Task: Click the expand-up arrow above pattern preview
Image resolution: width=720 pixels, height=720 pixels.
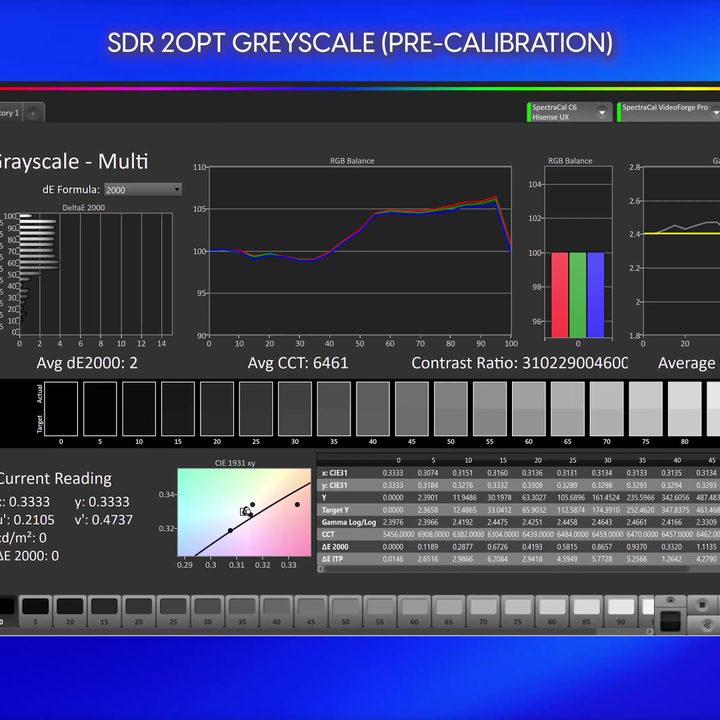Action: [x=670, y=601]
